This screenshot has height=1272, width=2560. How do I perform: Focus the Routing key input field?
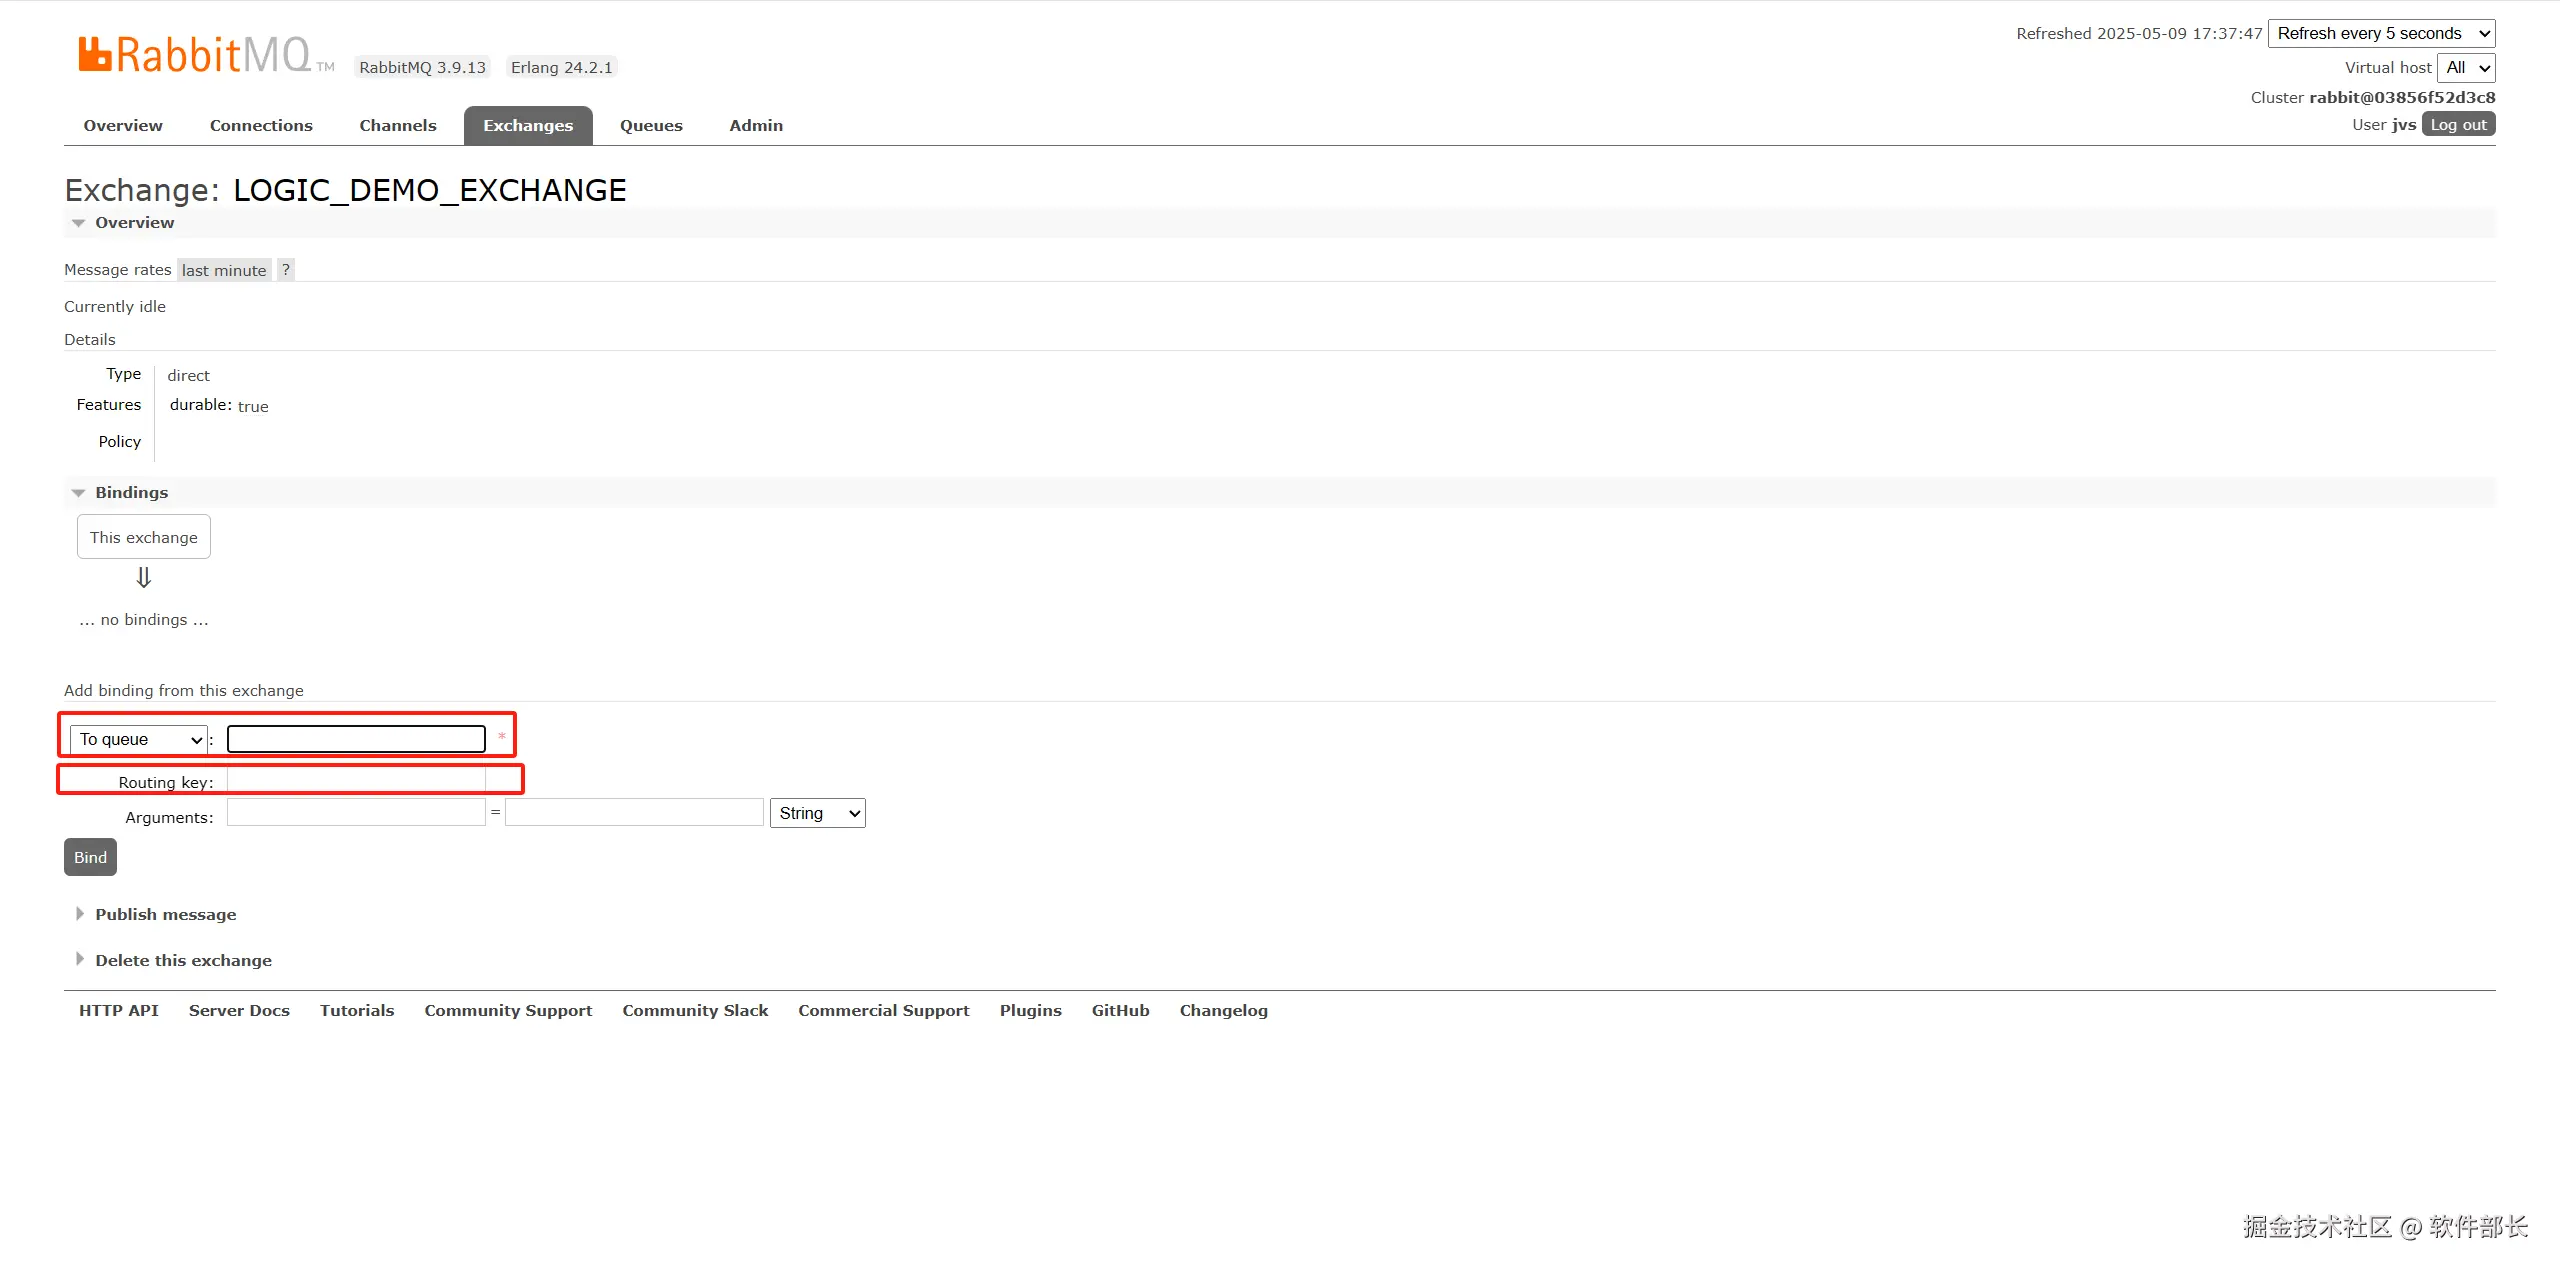tap(356, 780)
